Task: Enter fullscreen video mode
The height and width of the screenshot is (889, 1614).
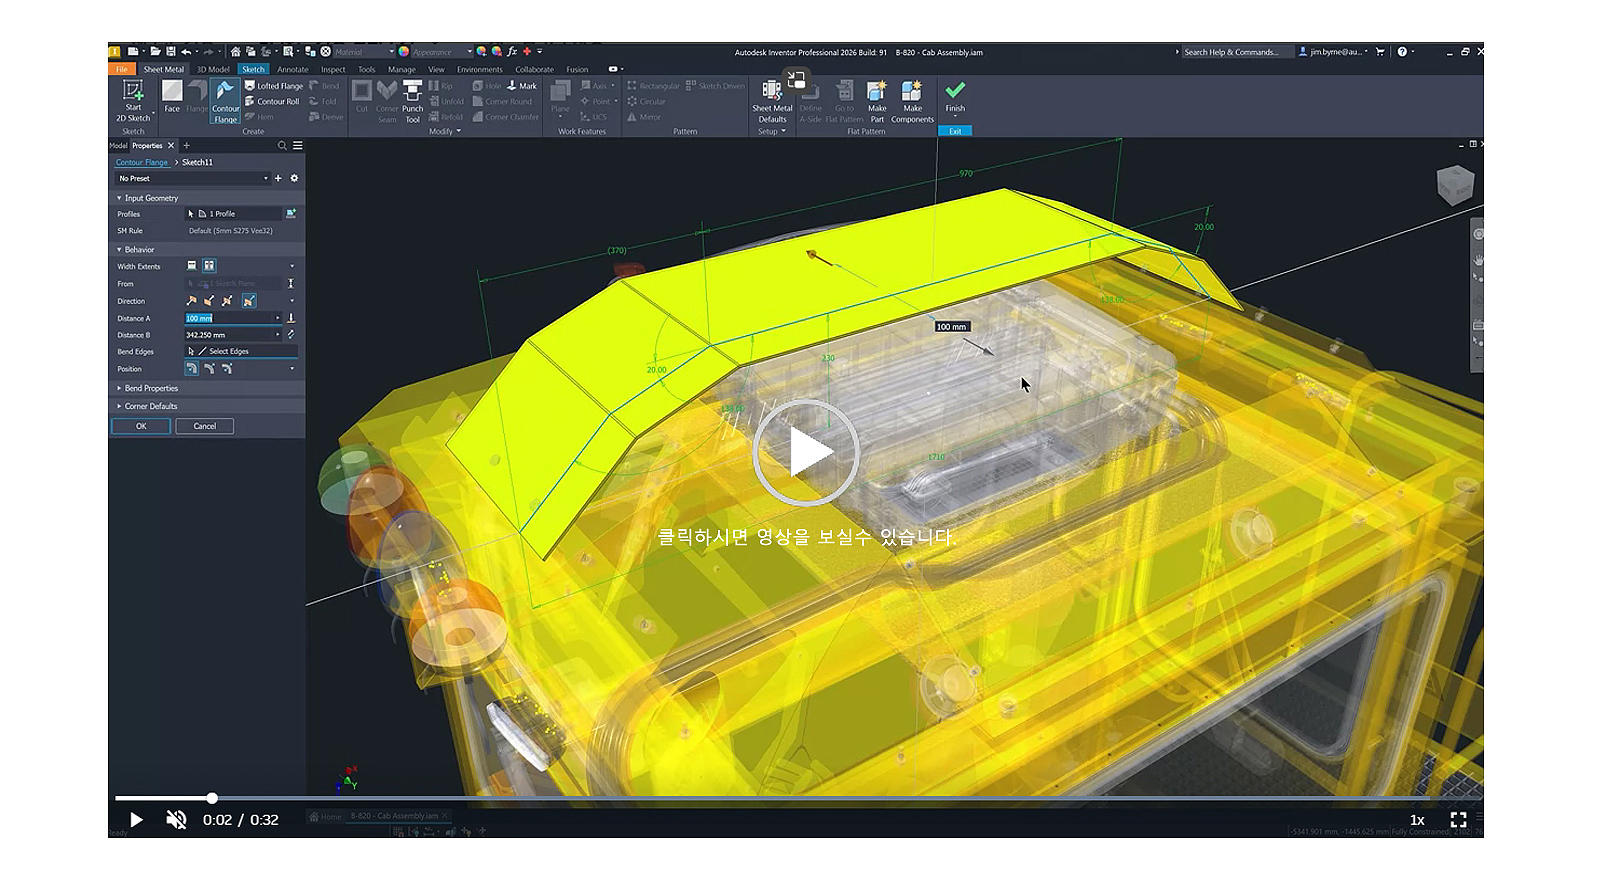Action: click(1459, 820)
